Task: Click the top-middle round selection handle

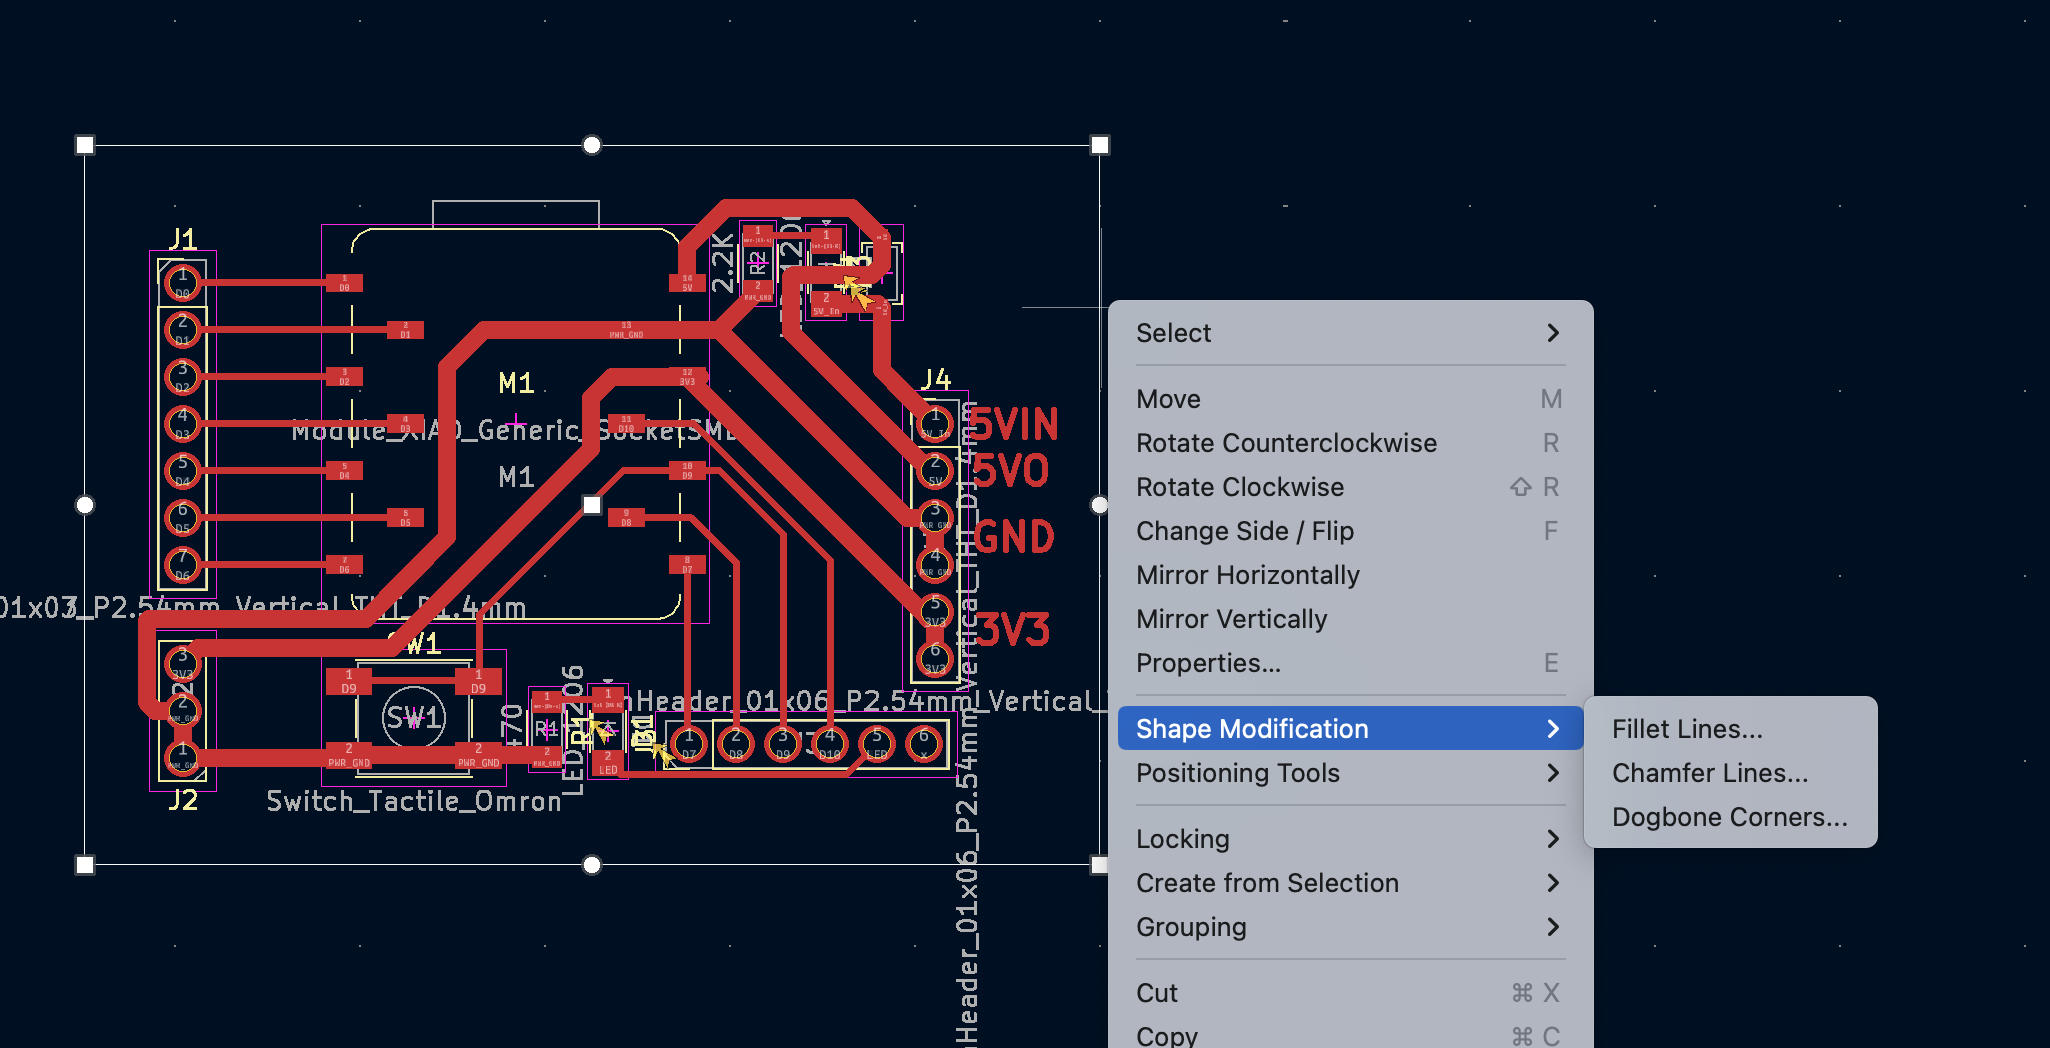Action: [x=592, y=145]
